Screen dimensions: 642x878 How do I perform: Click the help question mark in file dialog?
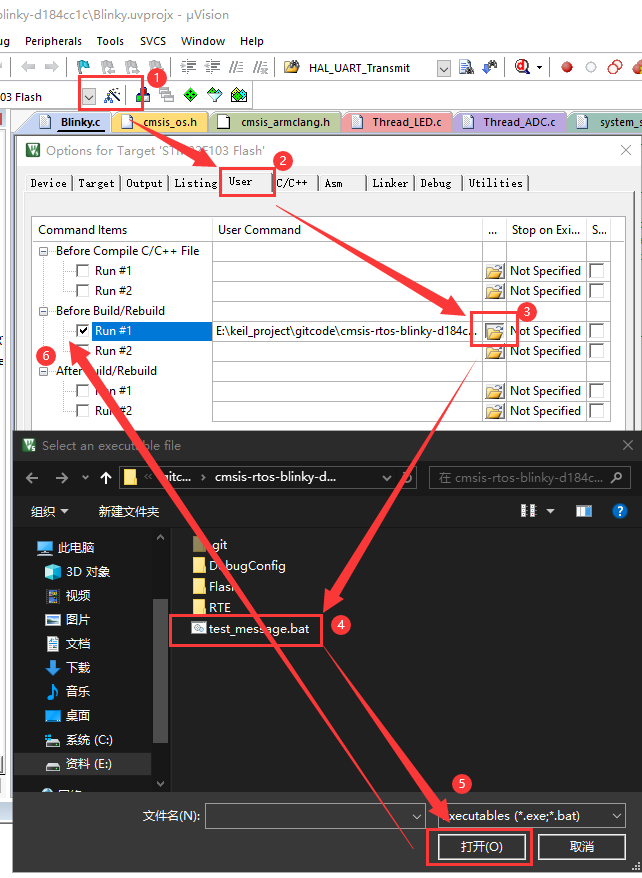pos(620,511)
